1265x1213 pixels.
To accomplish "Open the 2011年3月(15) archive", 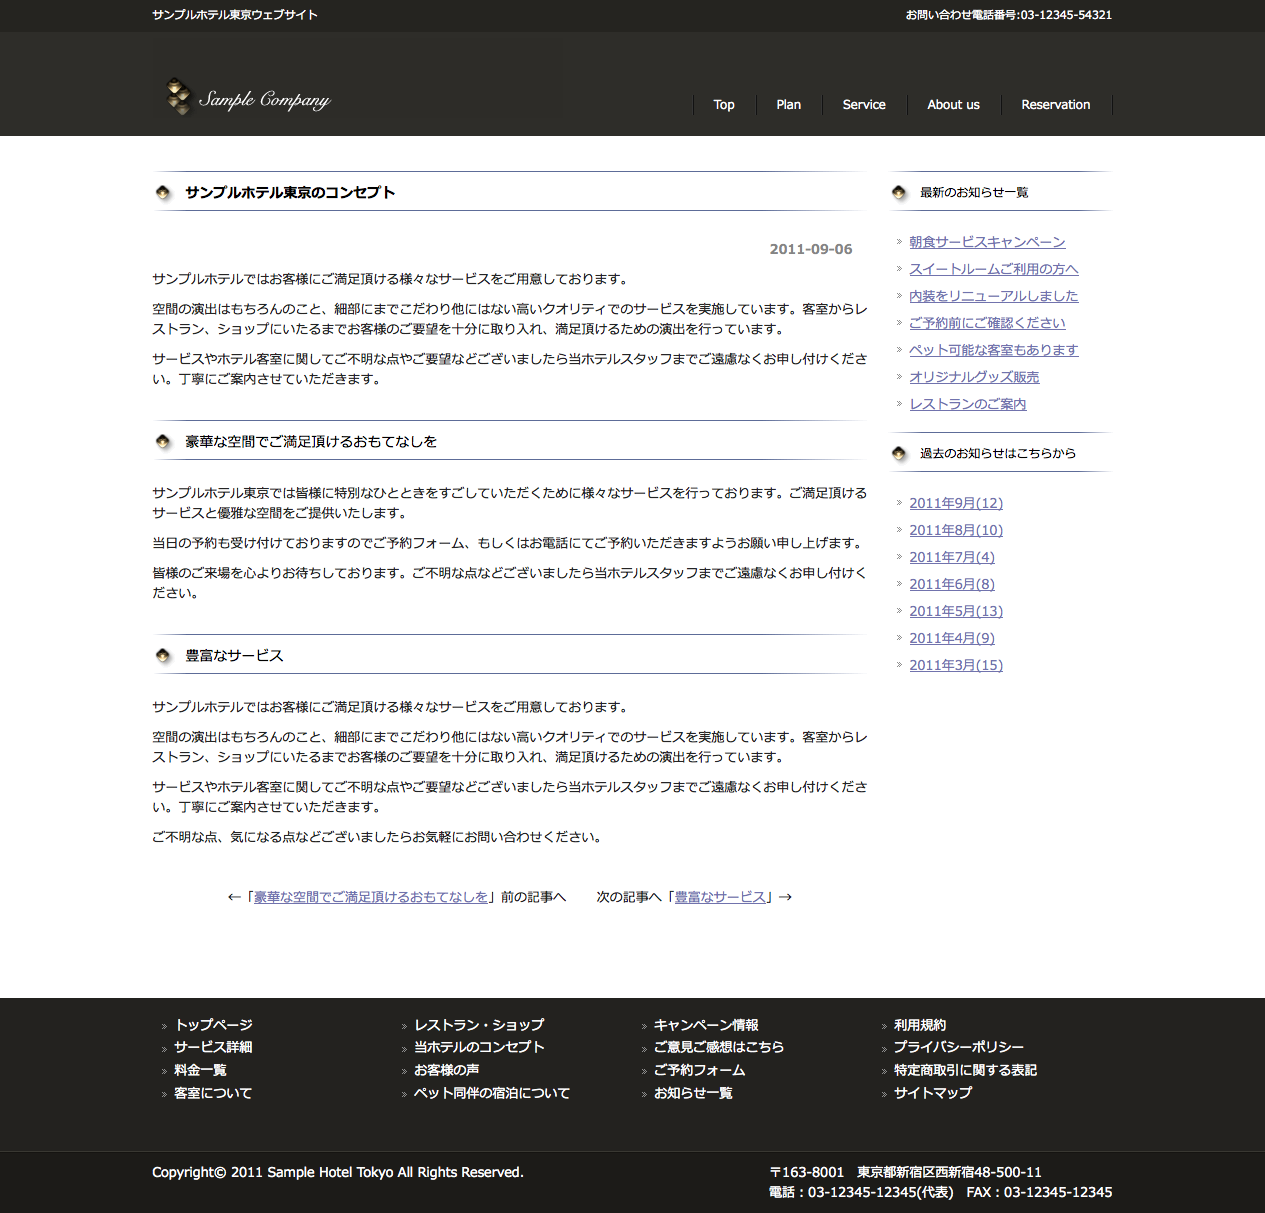I will (956, 665).
